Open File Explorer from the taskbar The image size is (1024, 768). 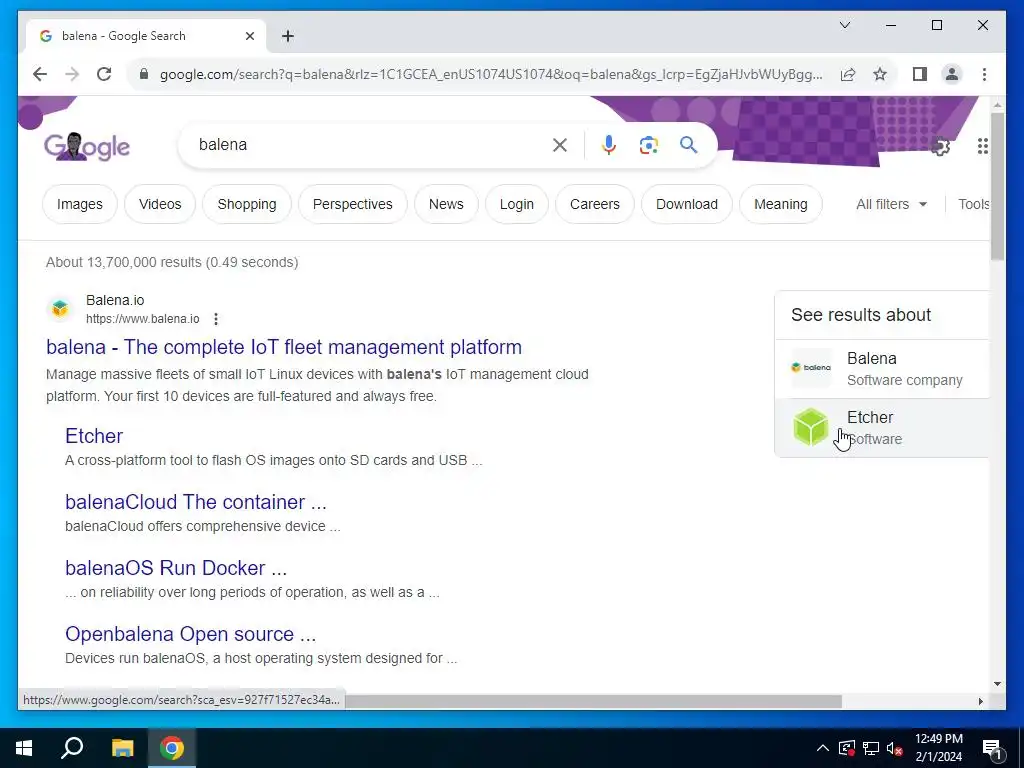pos(122,748)
